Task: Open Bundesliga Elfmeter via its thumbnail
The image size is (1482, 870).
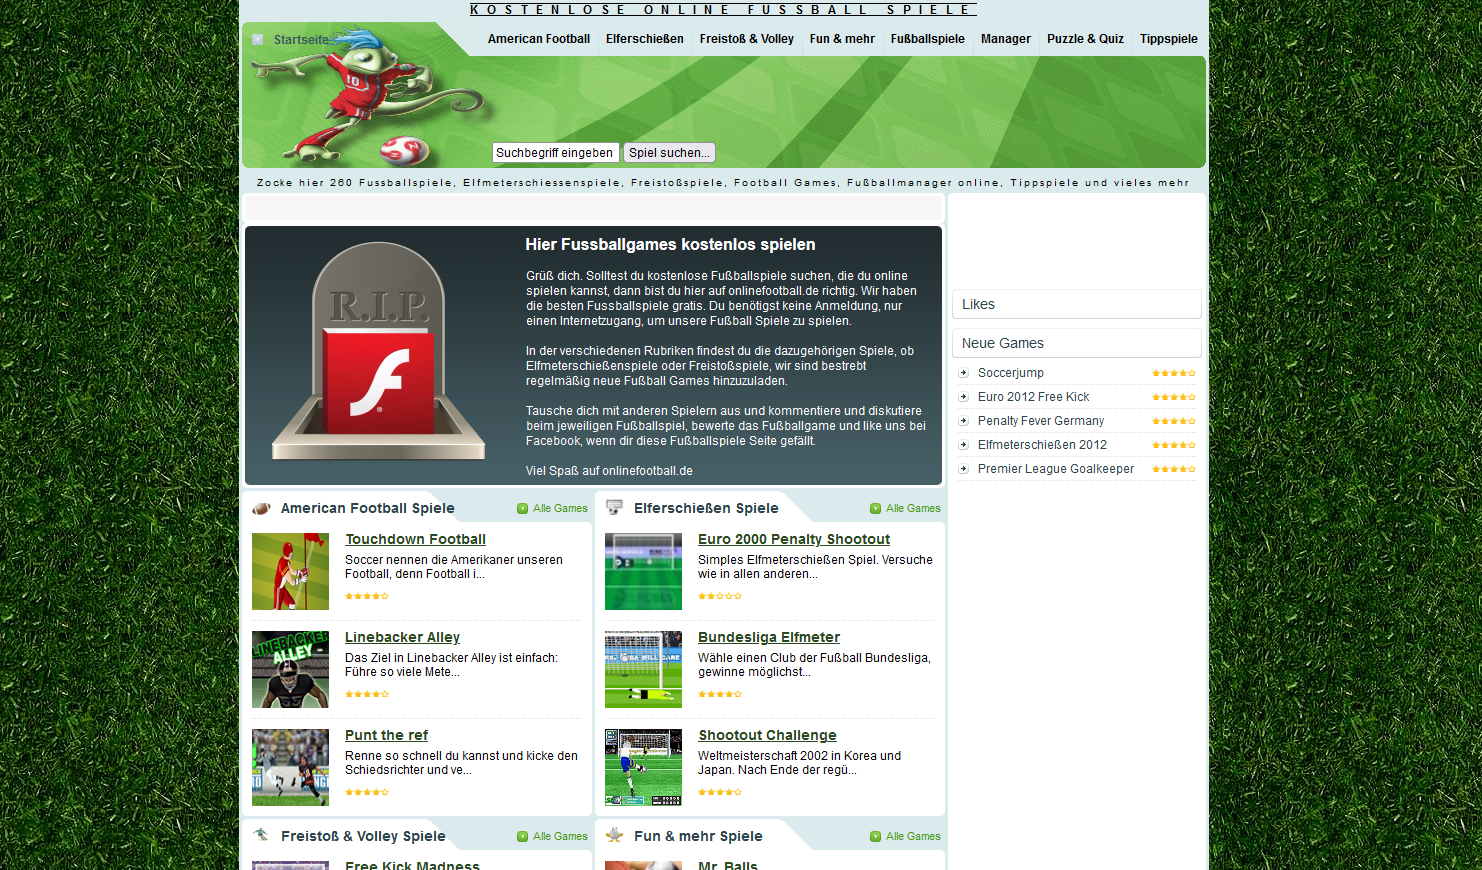Action: (x=643, y=669)
